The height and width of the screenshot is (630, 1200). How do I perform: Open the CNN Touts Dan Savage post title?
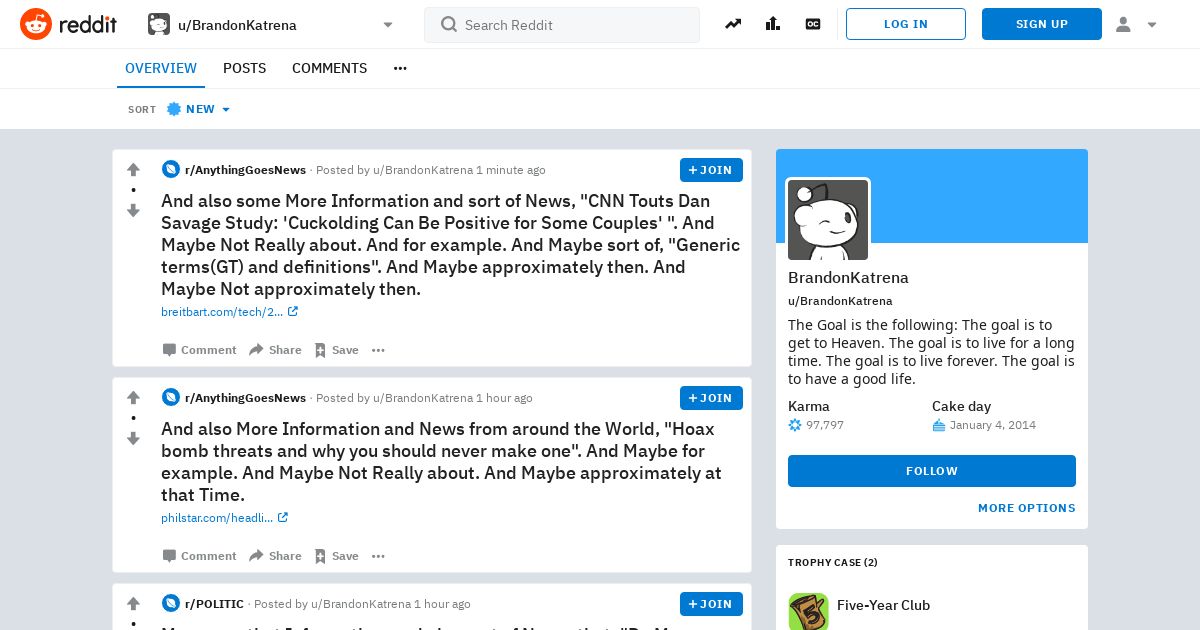[x=451, y=245]
